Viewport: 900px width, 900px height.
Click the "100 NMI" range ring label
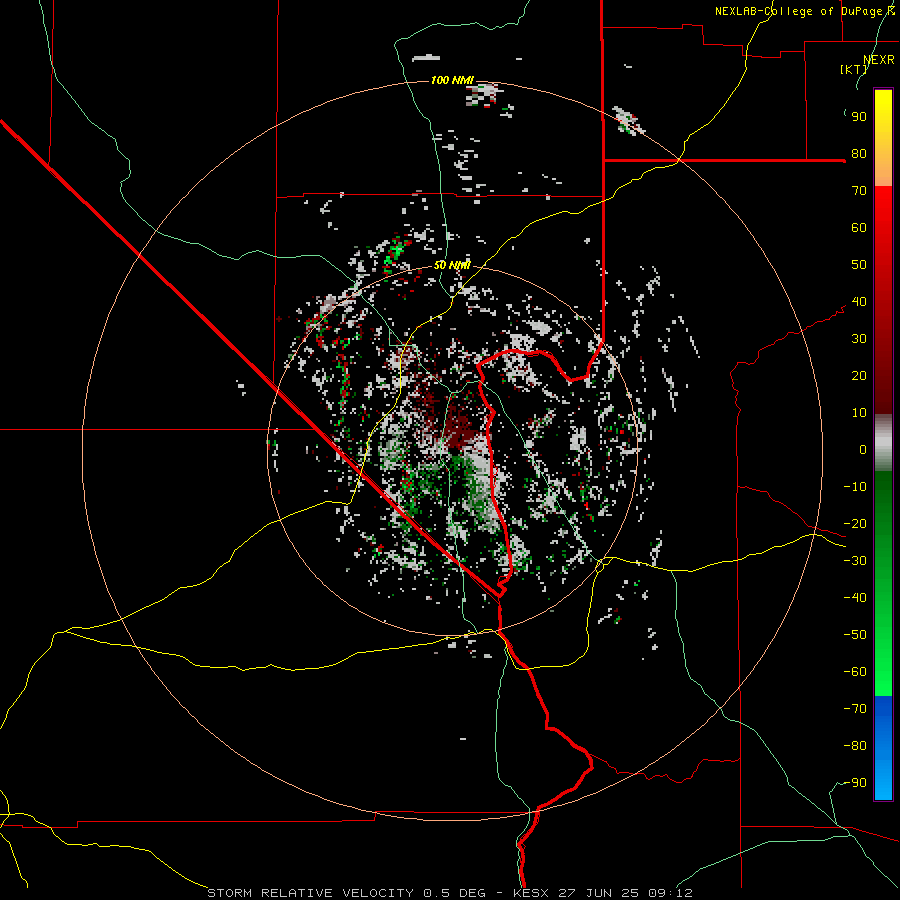pos(452,80)
